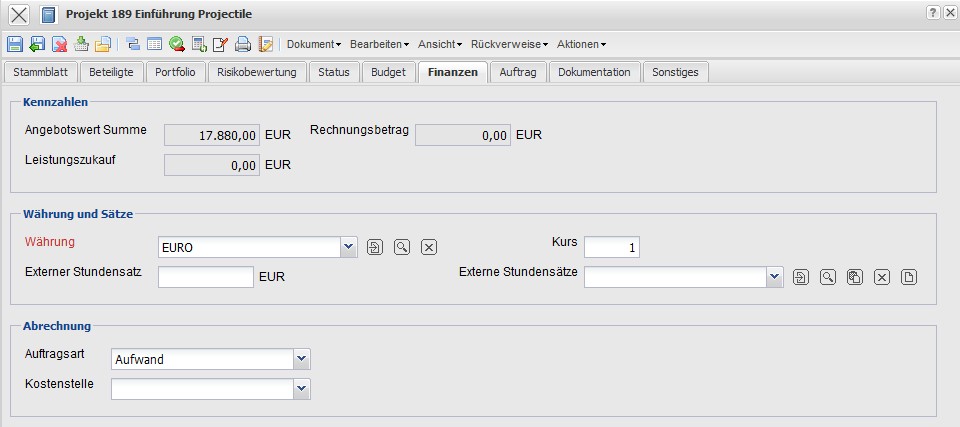Click the new document icon for Externe Stundensätze
Image resolution: width=960 pixels, height=427 pixels.
tap(908, 277)
